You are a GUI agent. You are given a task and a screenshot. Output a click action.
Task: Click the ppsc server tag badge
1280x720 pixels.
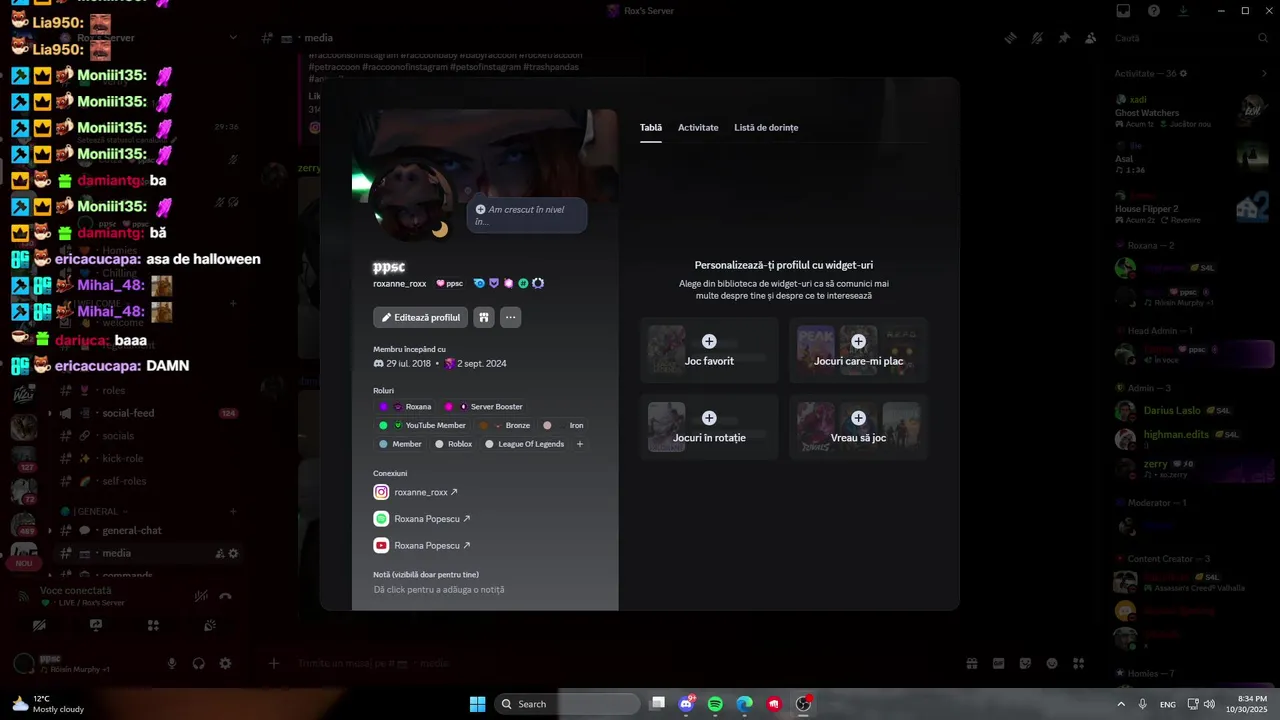[x=450, y=284]
